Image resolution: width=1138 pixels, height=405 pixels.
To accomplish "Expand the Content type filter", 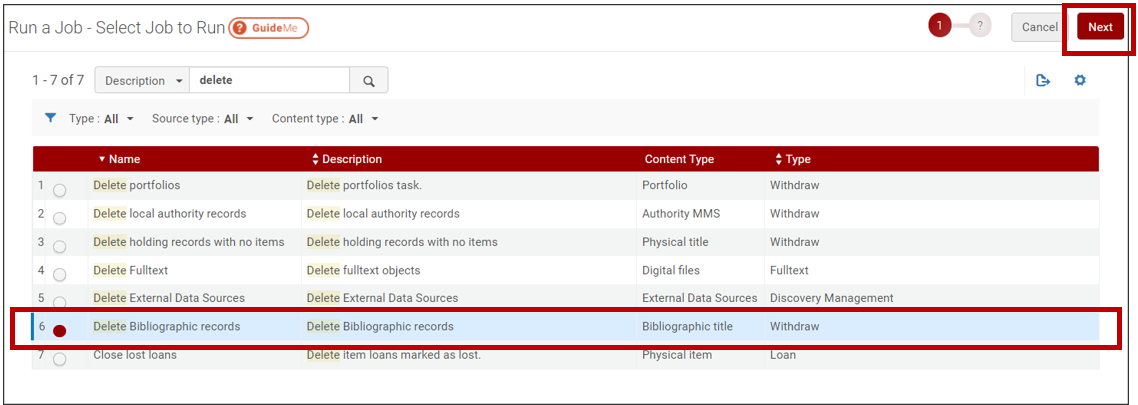I will pos(325,118).
